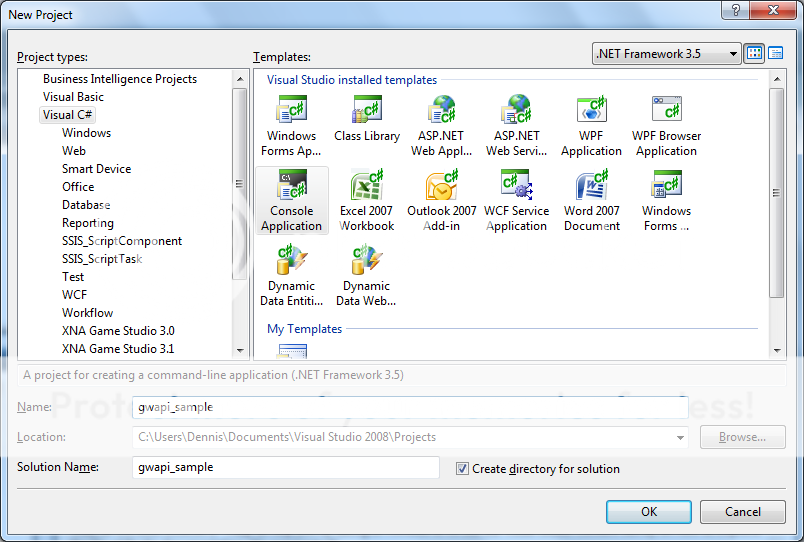Click the Project types scrollbar thumb
Viewport: 804px width, 542px height.
click(239, 184)
